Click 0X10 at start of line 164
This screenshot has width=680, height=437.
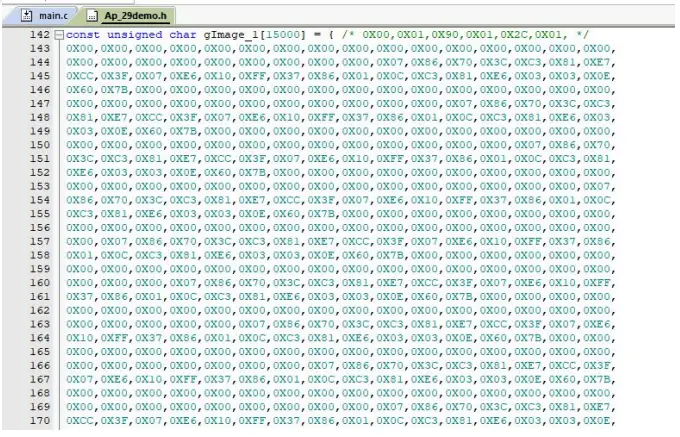pos(80,338)
